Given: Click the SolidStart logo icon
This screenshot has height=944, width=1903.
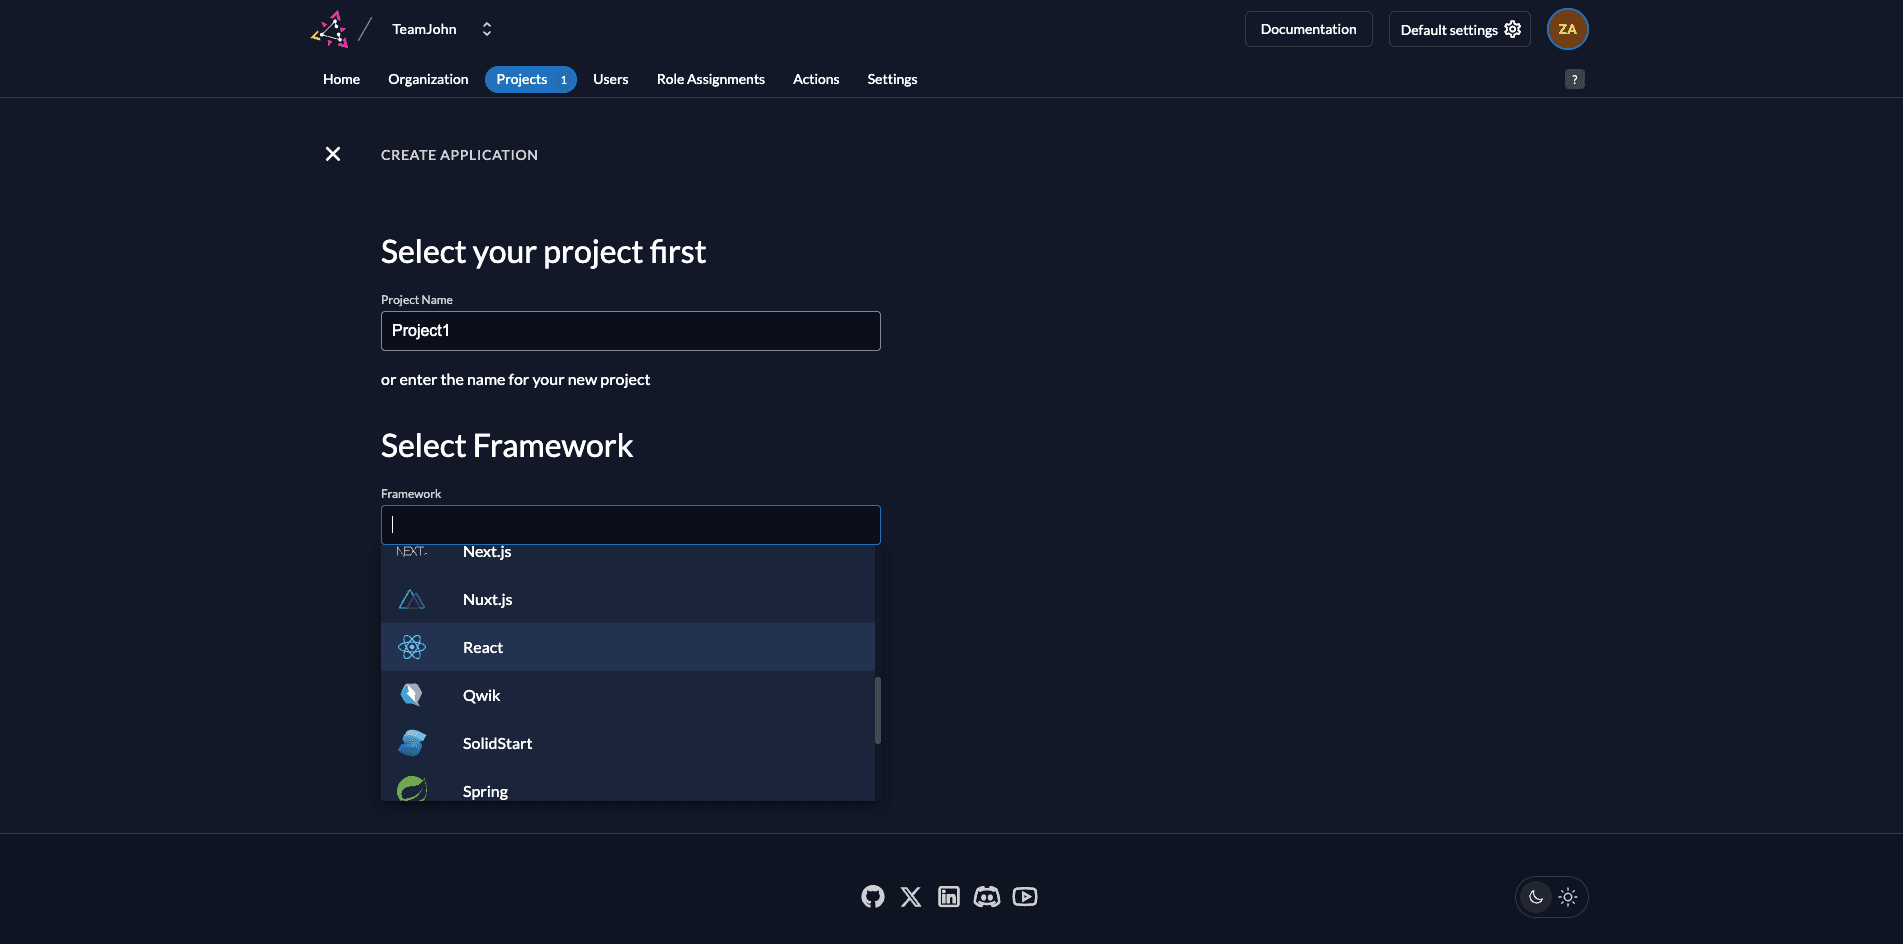Looking at the screenshot, I should [x=411, y=742].
